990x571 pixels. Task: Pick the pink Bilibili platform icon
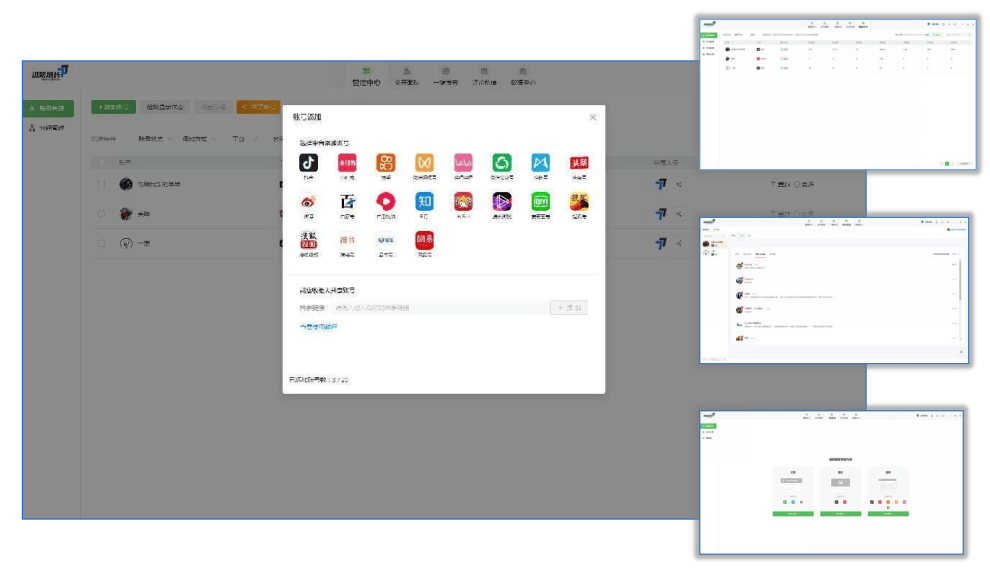click(463, 162)
